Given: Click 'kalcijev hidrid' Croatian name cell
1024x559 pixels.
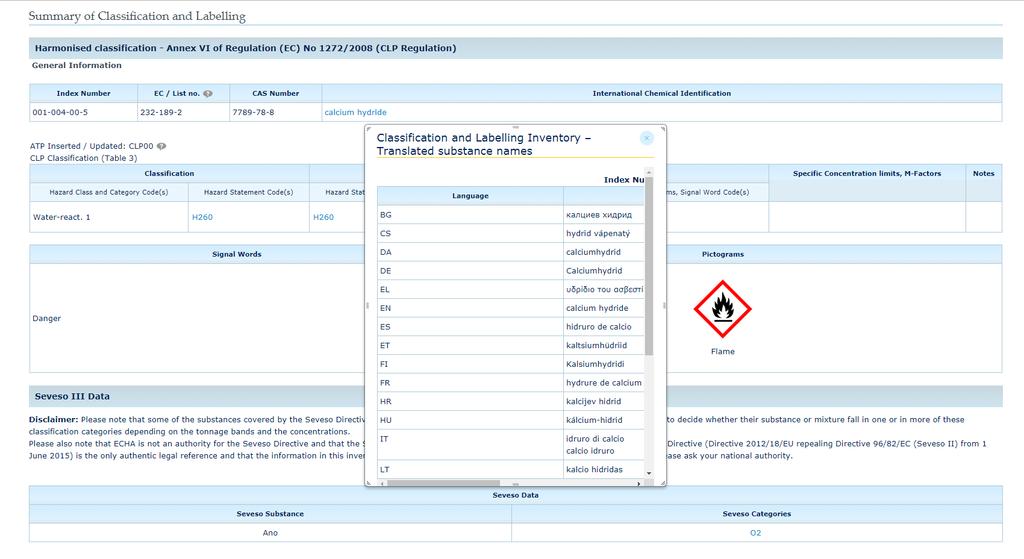Looking at the screenshot, I should click(x=603, y=402).
